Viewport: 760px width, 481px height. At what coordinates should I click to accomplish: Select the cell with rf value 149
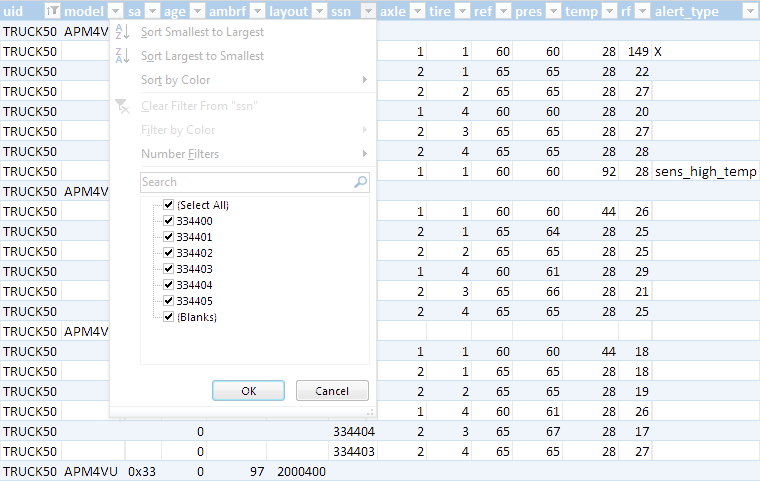635,51
